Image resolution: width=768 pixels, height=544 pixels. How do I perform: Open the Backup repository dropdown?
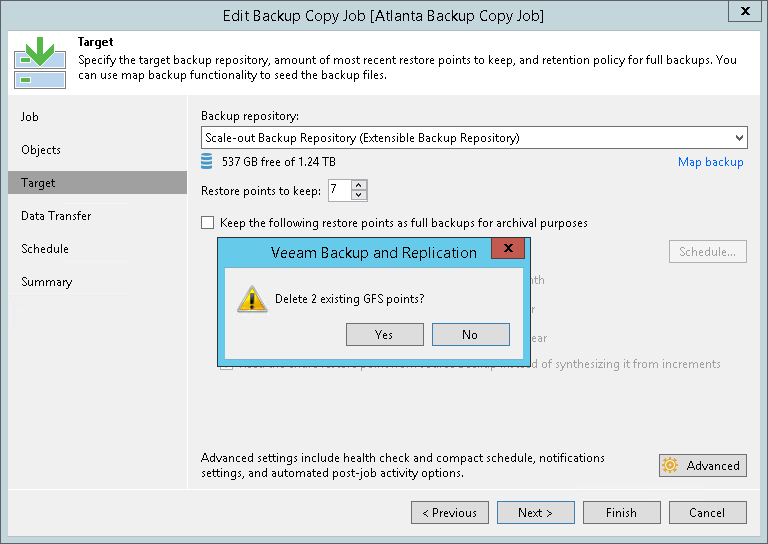click(x=739, y=138)
